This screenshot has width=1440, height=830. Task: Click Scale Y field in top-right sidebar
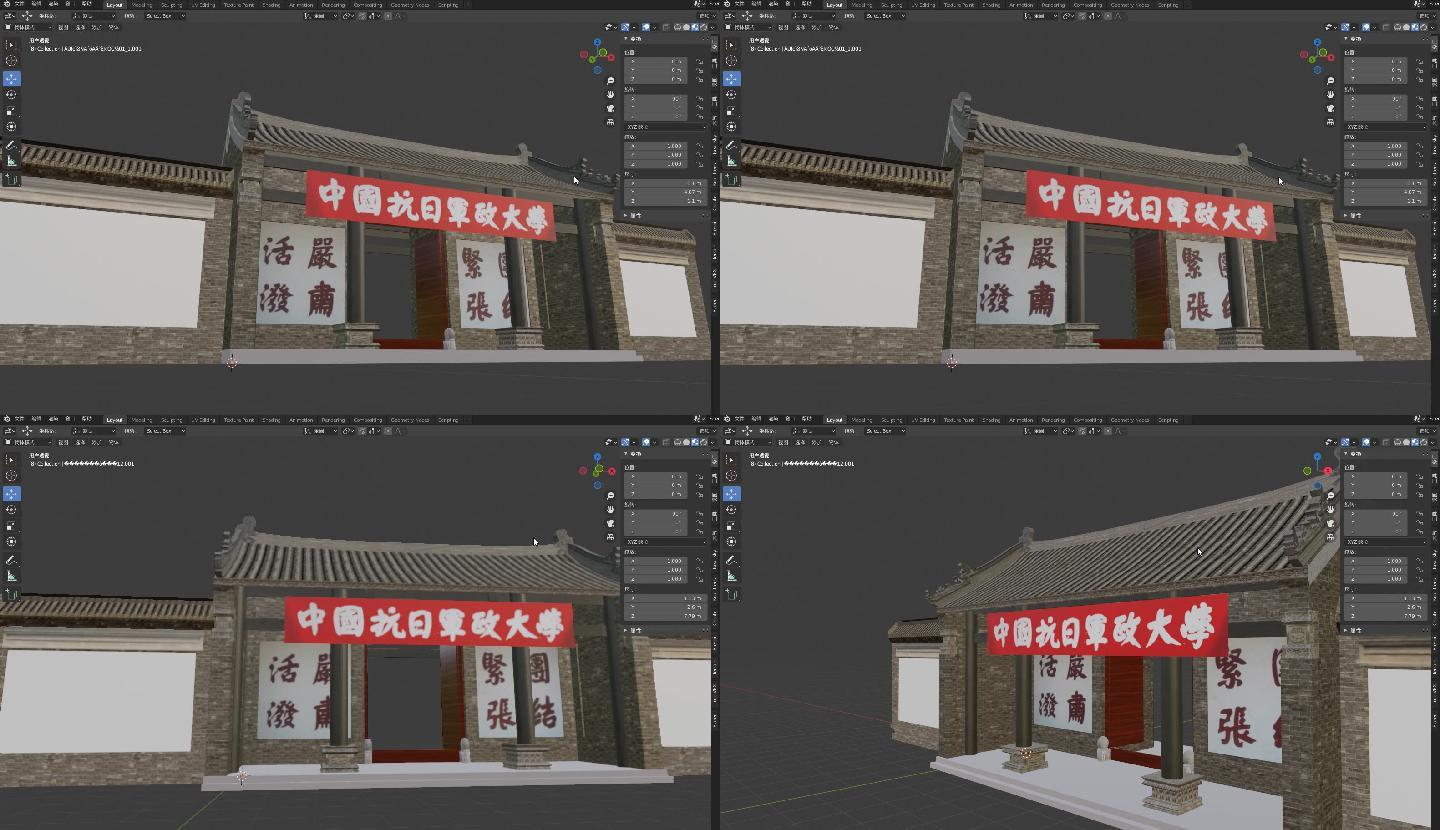(1376, 155)
